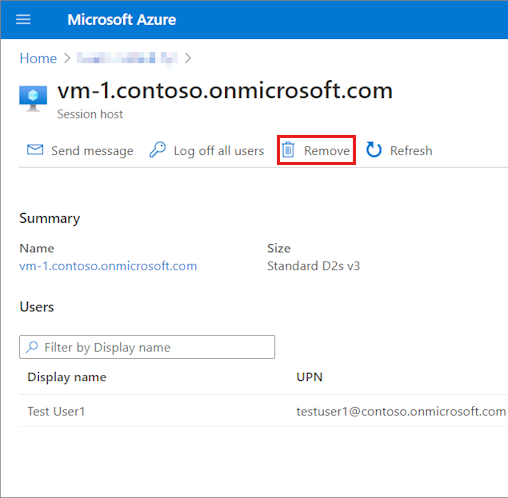
Task: Click the chevron after Home breadcrumb
Action: 67,58
